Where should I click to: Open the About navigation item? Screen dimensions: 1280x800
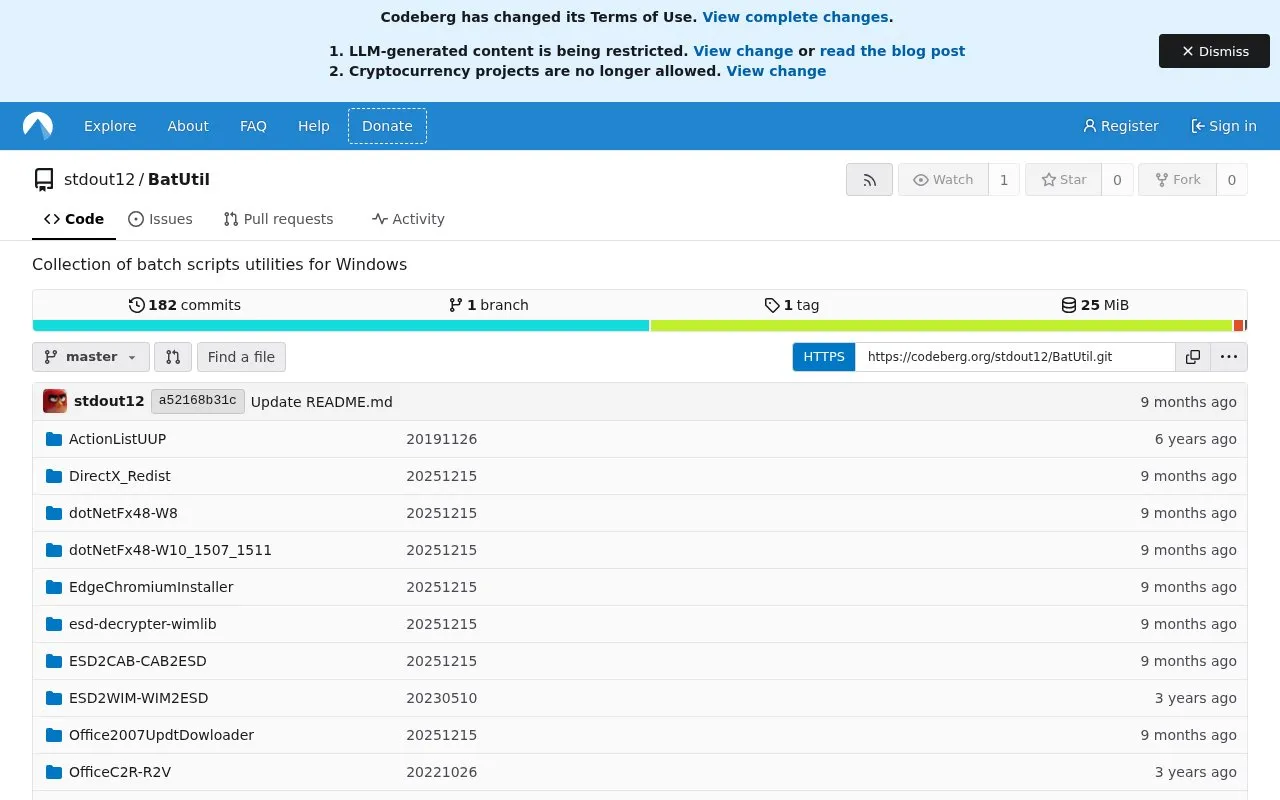click(188, 126)
